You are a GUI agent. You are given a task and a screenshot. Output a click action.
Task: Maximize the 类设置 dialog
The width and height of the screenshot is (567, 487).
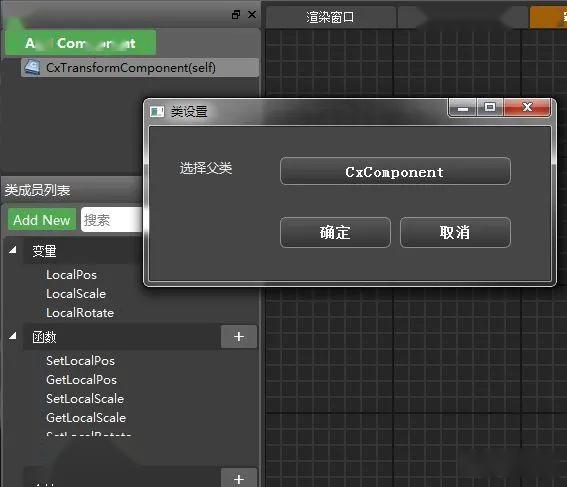490,107
